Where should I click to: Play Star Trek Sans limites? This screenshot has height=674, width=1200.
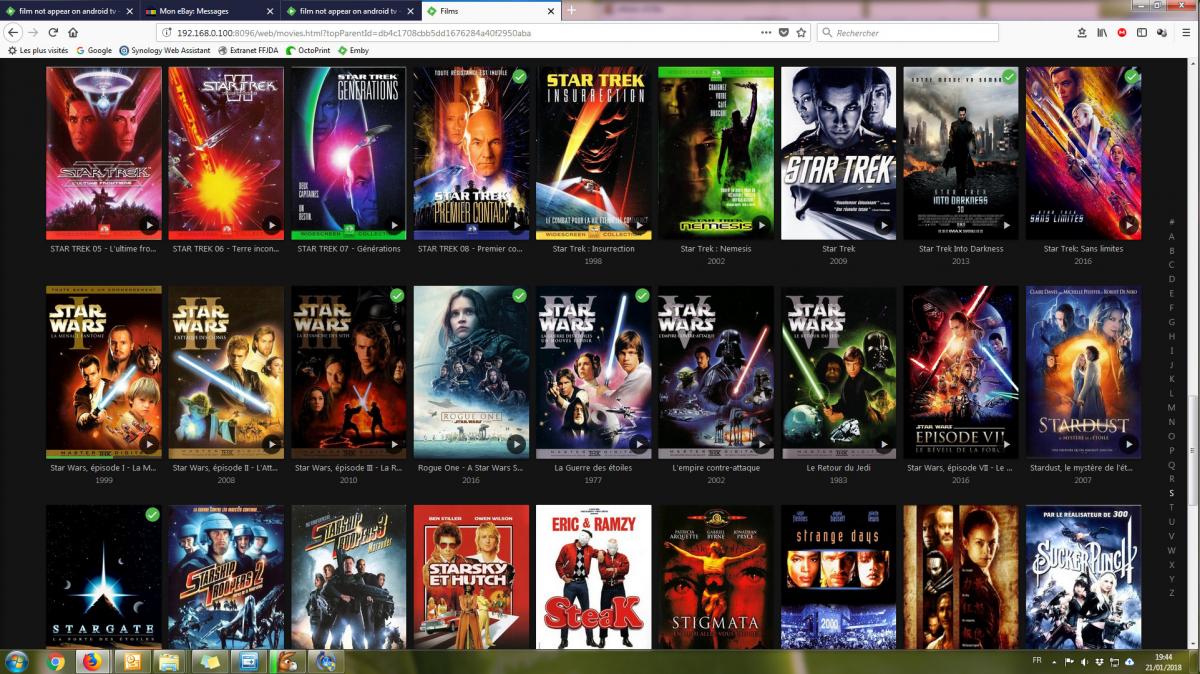tap(1129, 226)
